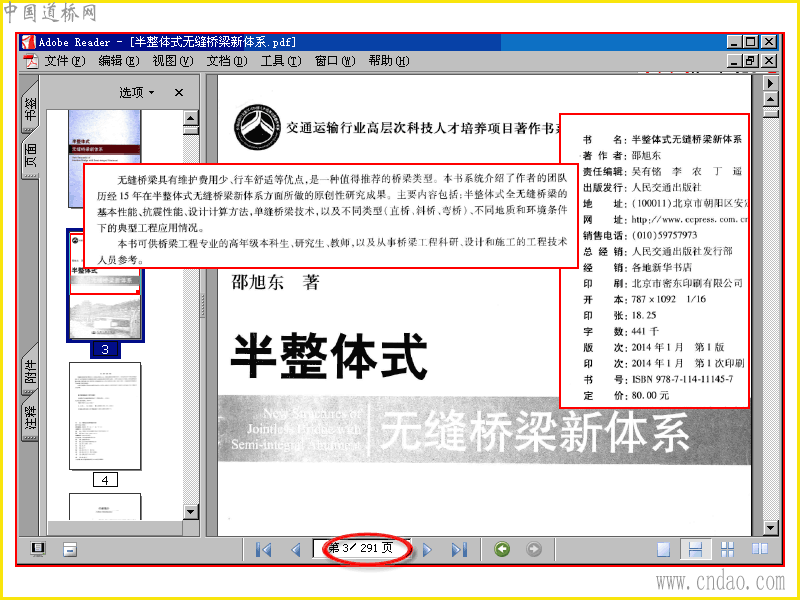This screenshot has height=600, width=800.
Task: Go to next page arrow
Action: pyautogui.click(x=428, y=549)
